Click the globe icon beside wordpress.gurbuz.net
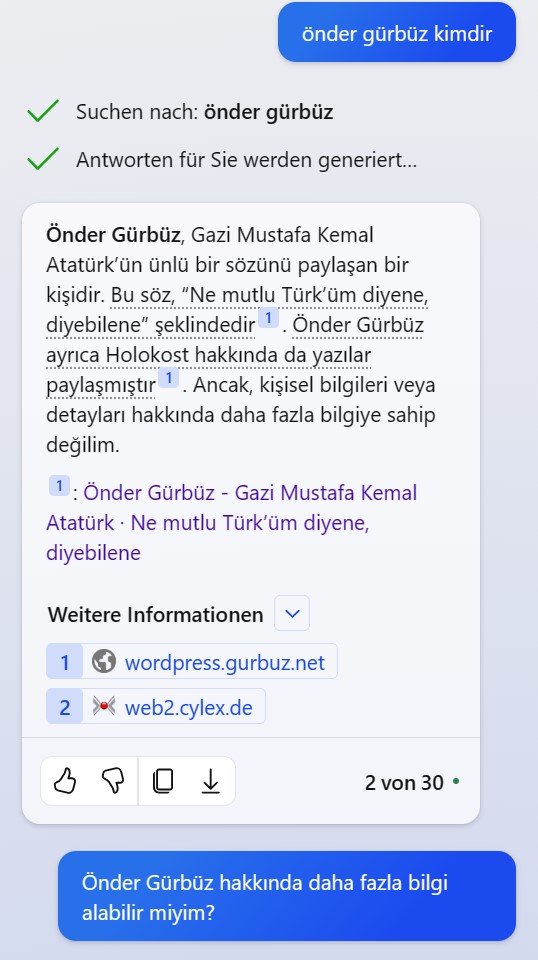Screen dimensions: 538x960 [103, 662]
